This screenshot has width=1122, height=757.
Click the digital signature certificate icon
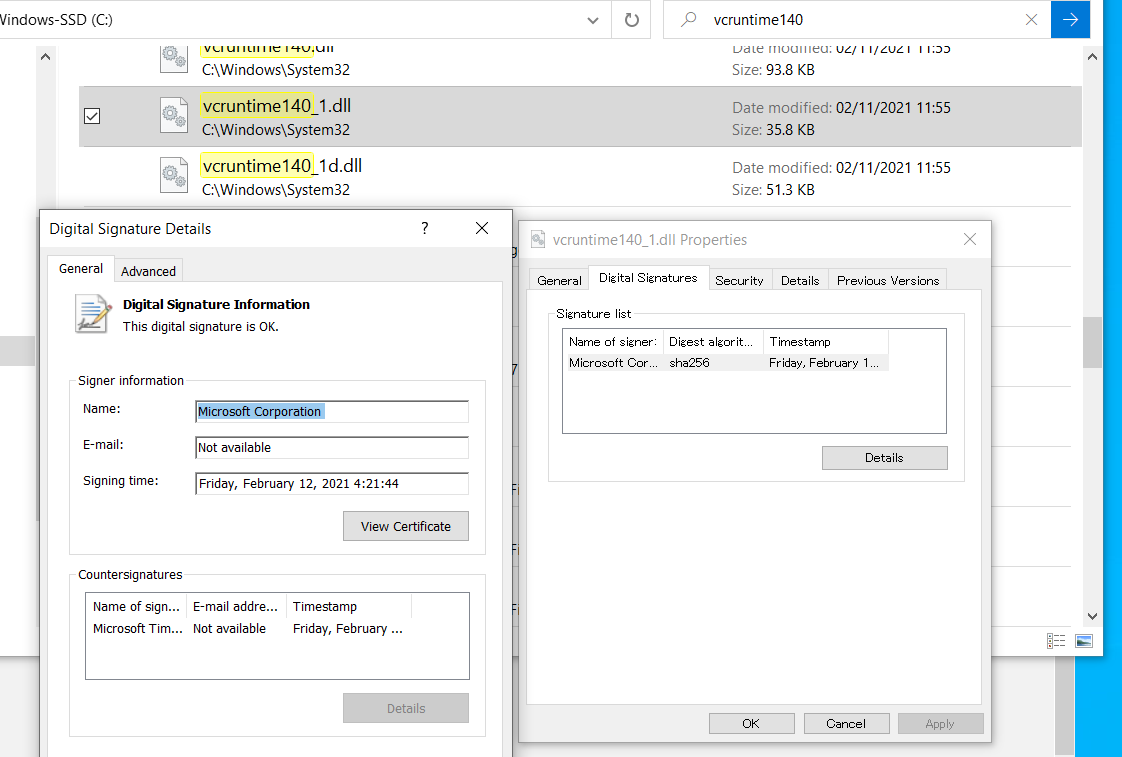click(x=94, y=314)
